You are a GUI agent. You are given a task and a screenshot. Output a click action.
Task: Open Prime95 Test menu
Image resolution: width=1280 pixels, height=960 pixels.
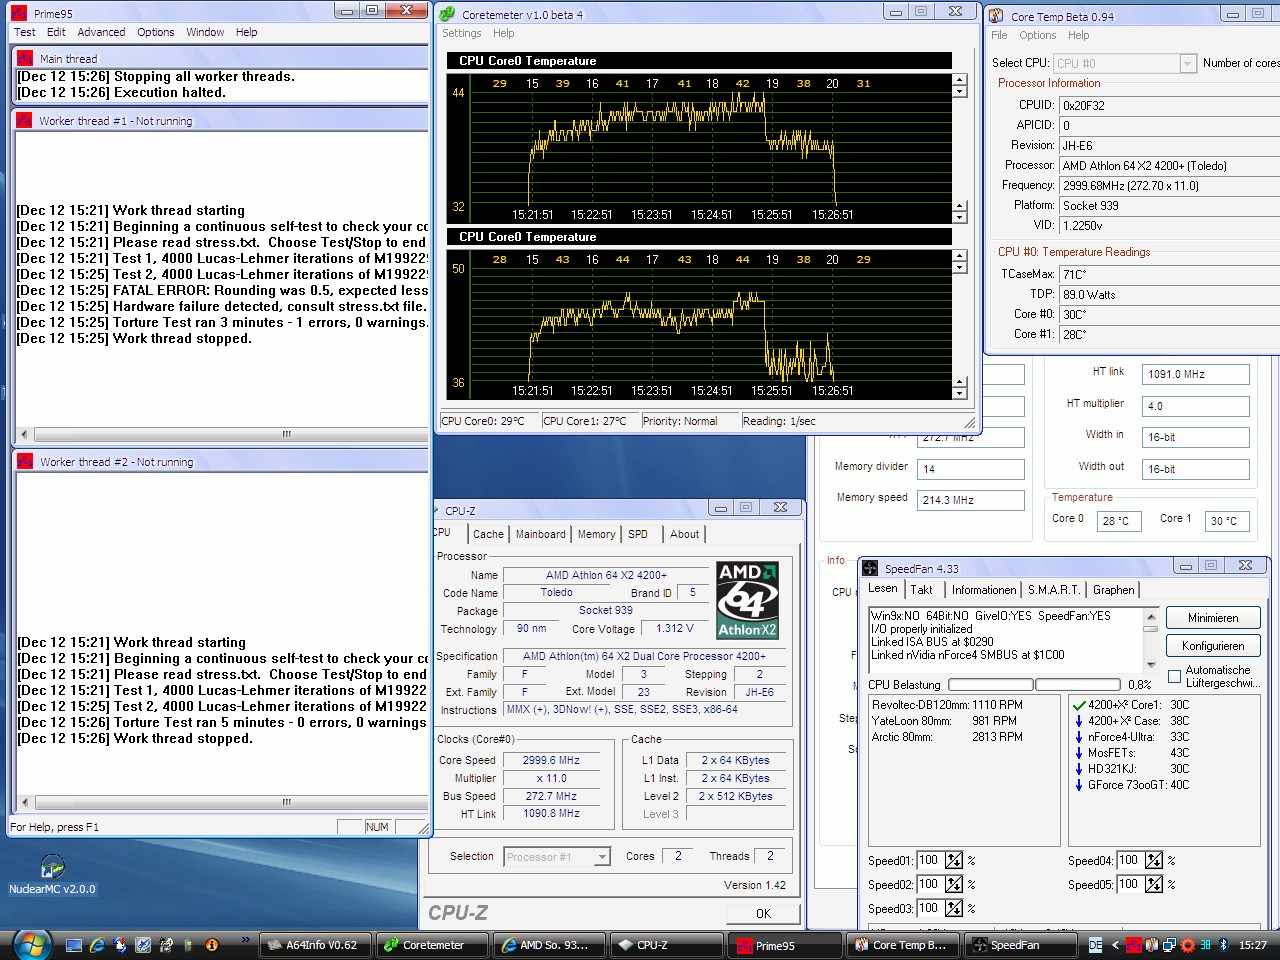(x=25, y=32)
